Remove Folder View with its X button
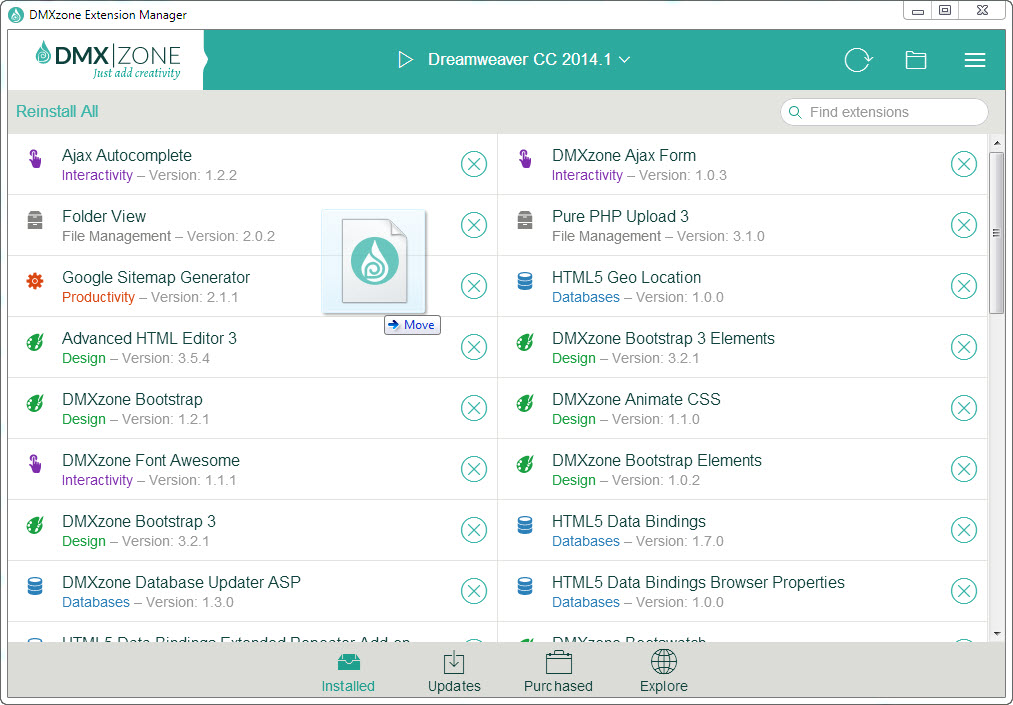The image size is (1013, 705). click(474, 225)
